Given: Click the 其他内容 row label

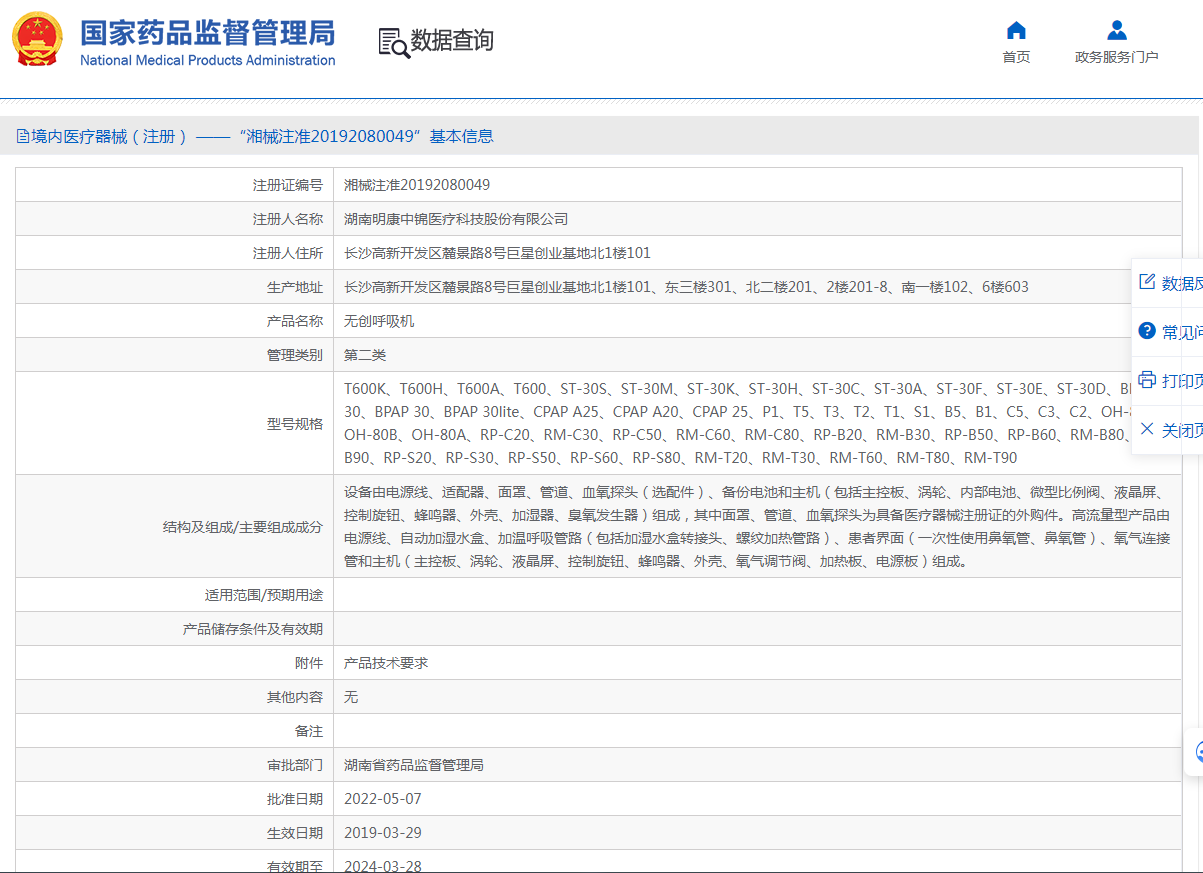Looking at the screenshot, I should pos(295,697).
